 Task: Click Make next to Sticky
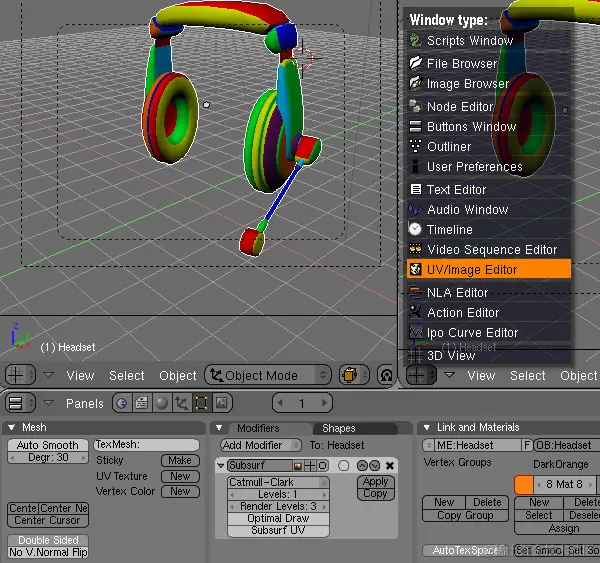coord(180,460)
